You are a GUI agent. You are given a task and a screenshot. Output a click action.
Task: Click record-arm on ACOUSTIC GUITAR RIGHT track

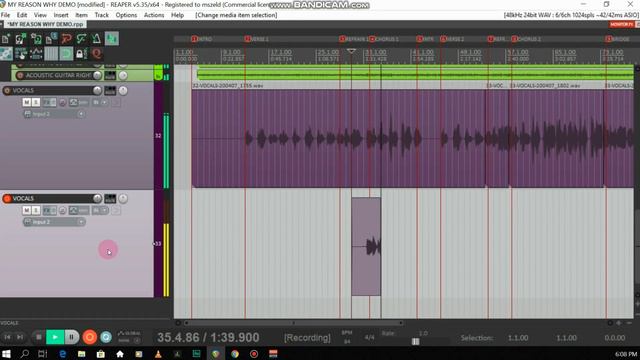[x=20, y=75]
